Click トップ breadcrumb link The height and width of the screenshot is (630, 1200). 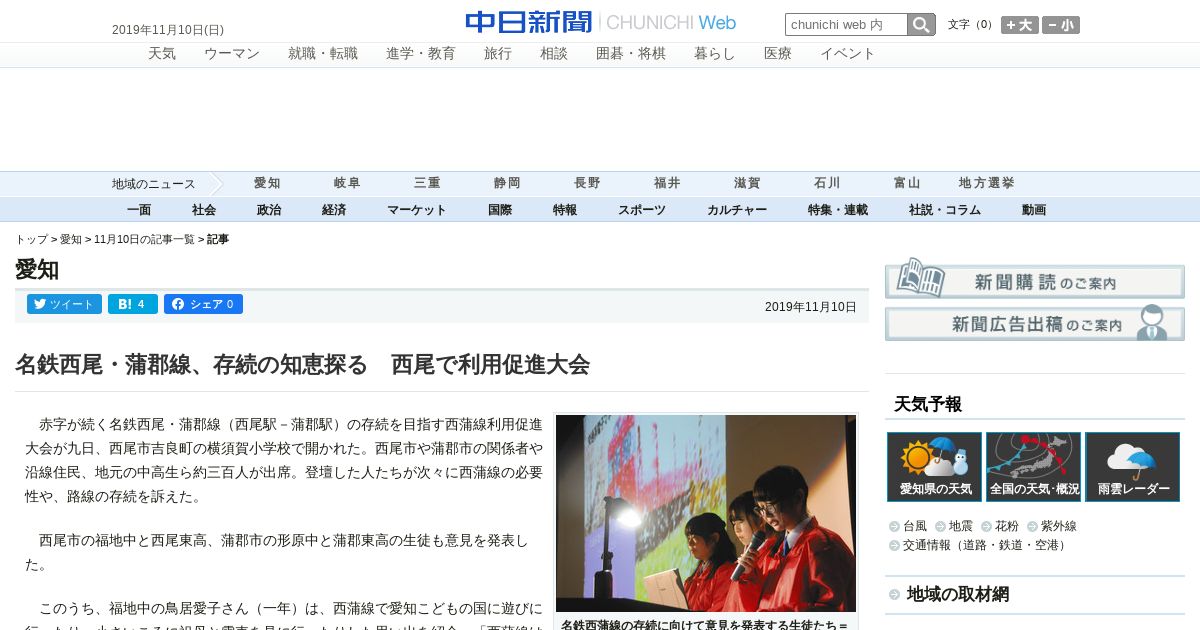31,240
